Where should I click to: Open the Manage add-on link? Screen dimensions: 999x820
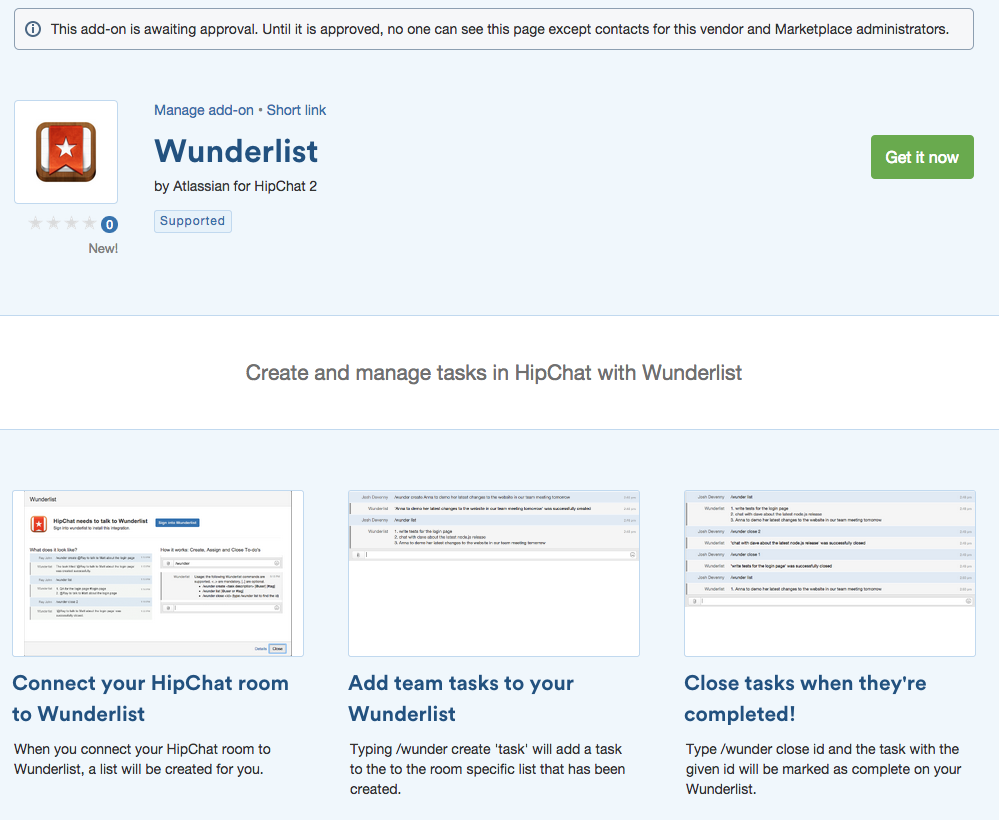pos(204,110)
